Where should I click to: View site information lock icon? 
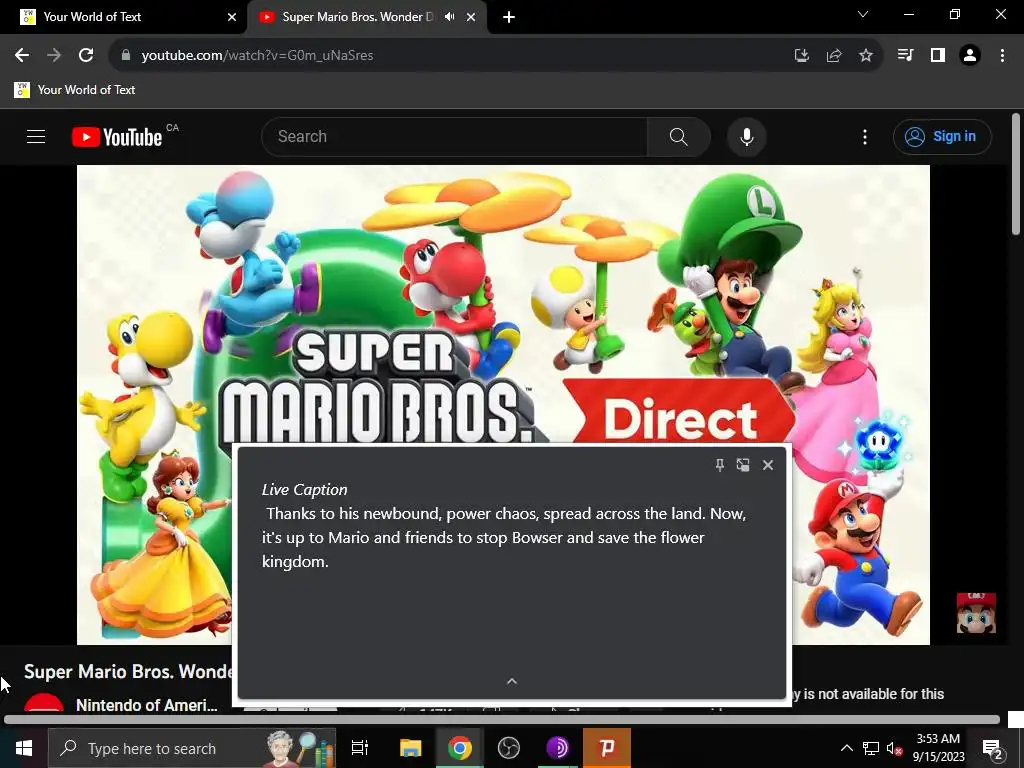(126, 56)
